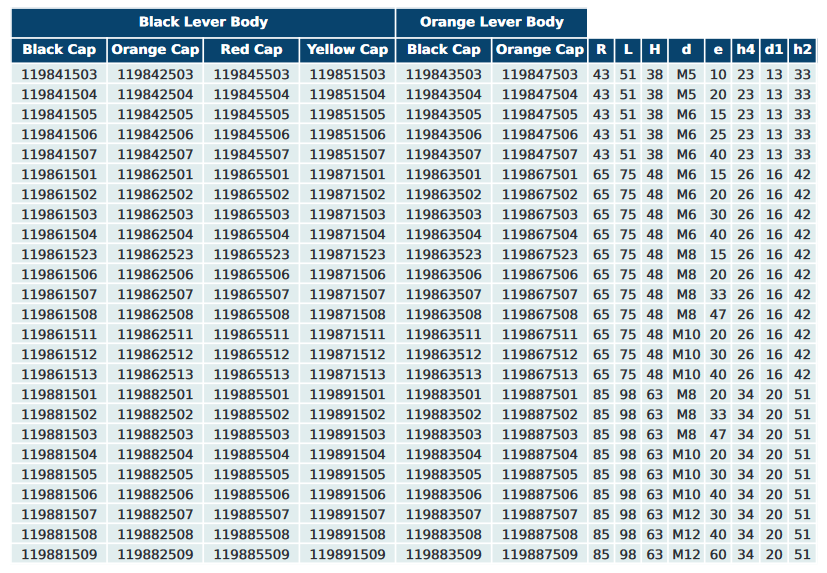
Task: Select part number 119871513
Action: pos(348,375)
